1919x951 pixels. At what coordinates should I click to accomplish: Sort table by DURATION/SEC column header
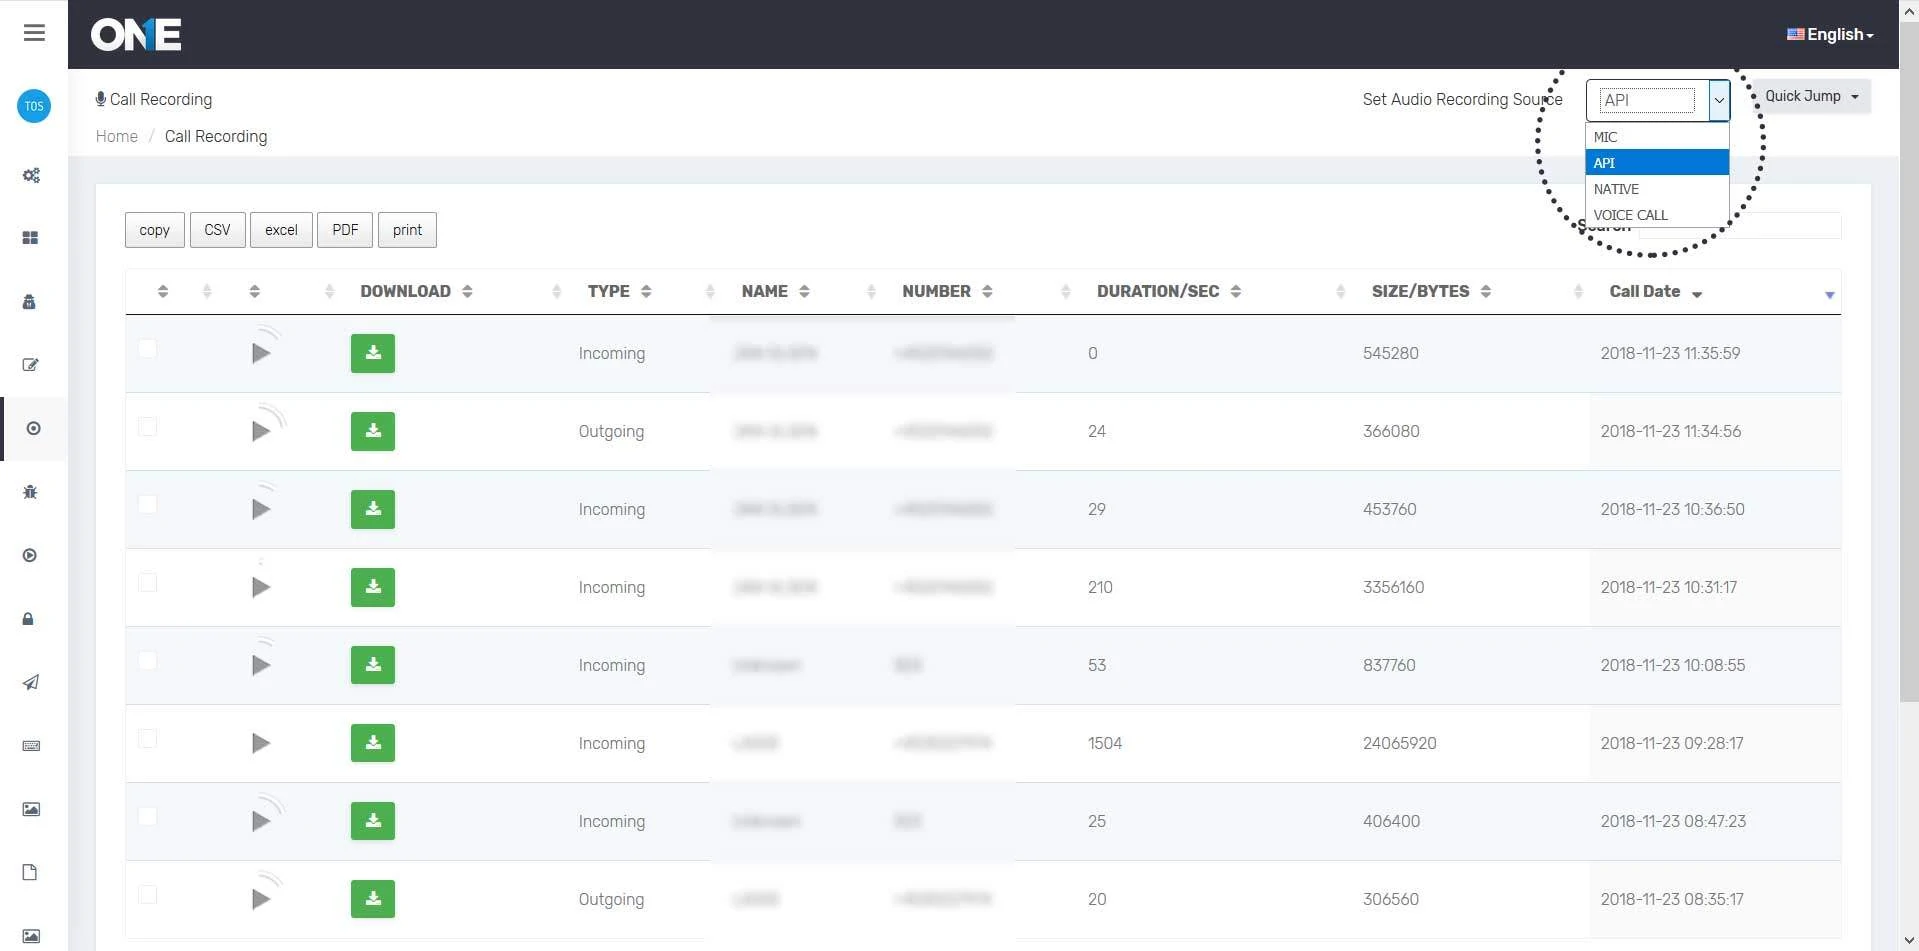1158,291
